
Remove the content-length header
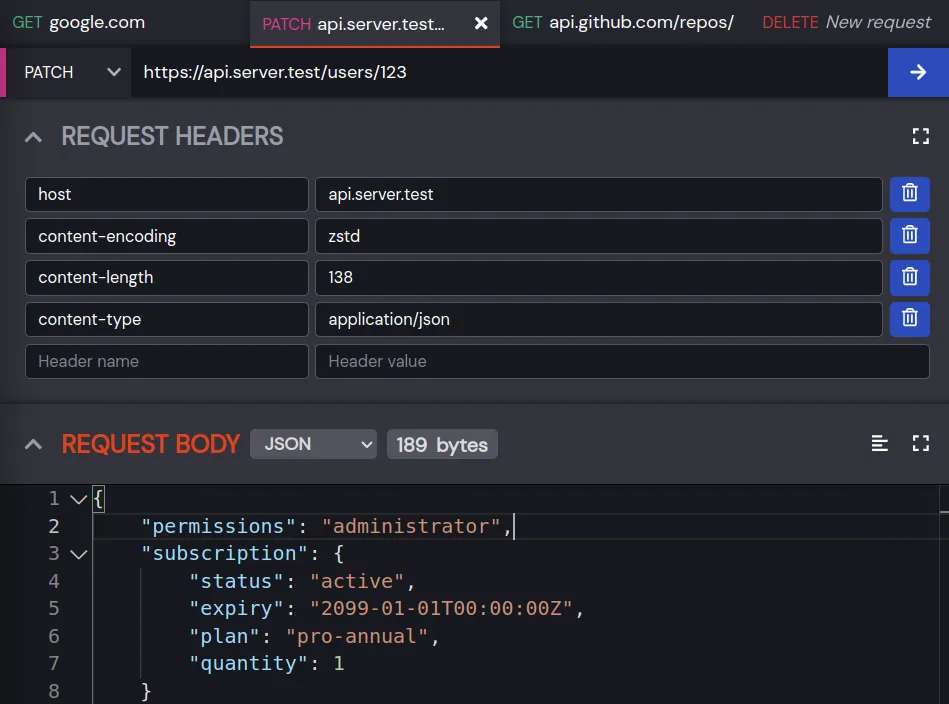[909, 277]
